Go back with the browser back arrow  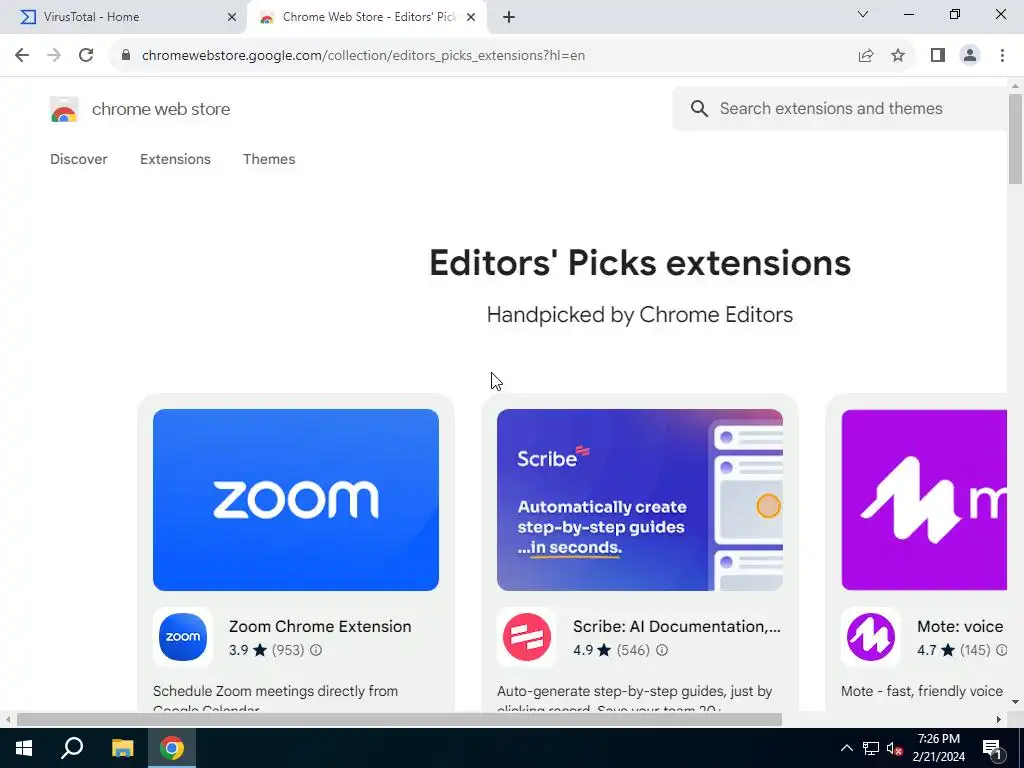point(22,56)
